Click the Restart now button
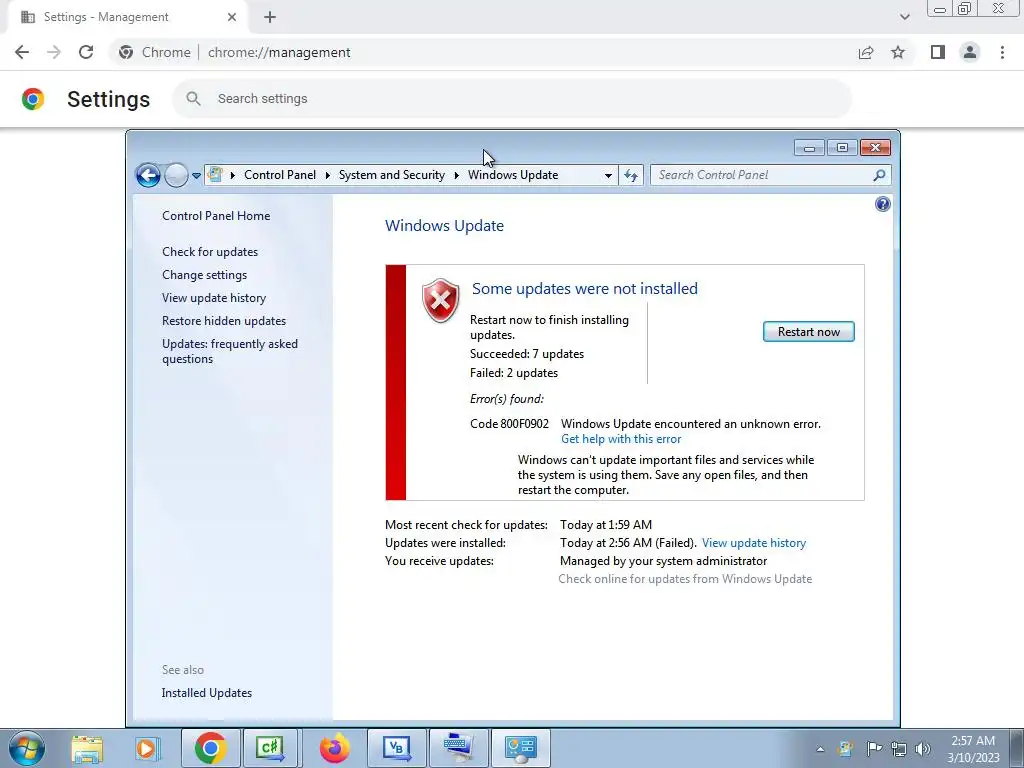The image size is (1024, 768). click(x=808, y=332)
